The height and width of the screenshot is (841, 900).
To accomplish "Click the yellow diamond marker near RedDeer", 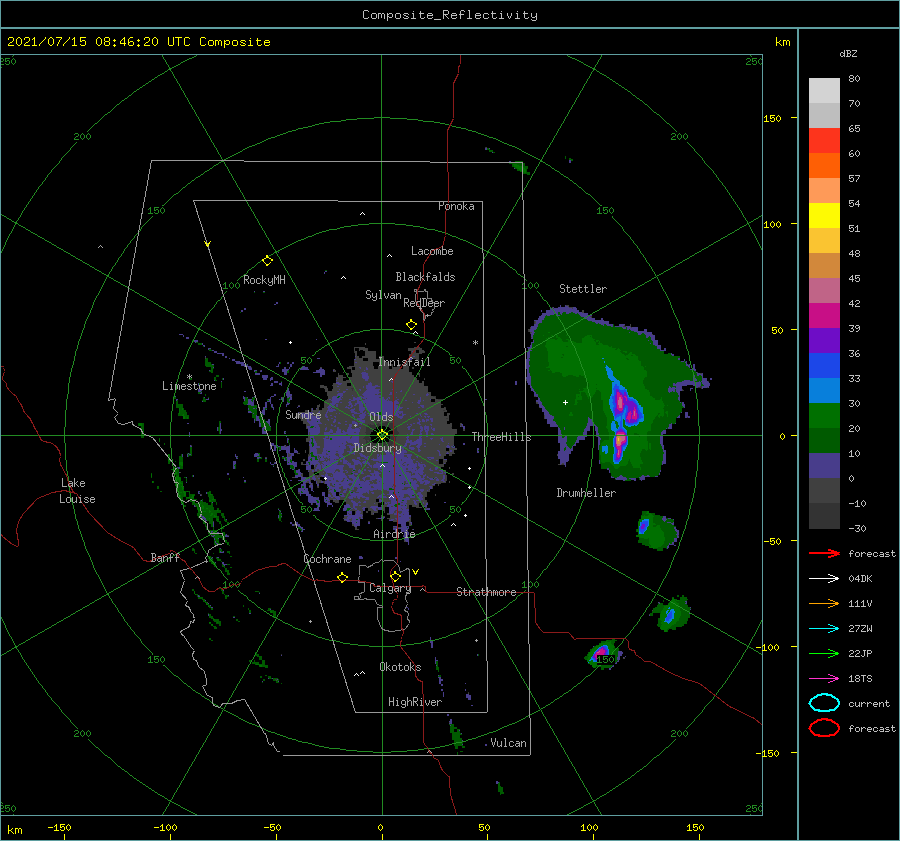I will point(411,325).
